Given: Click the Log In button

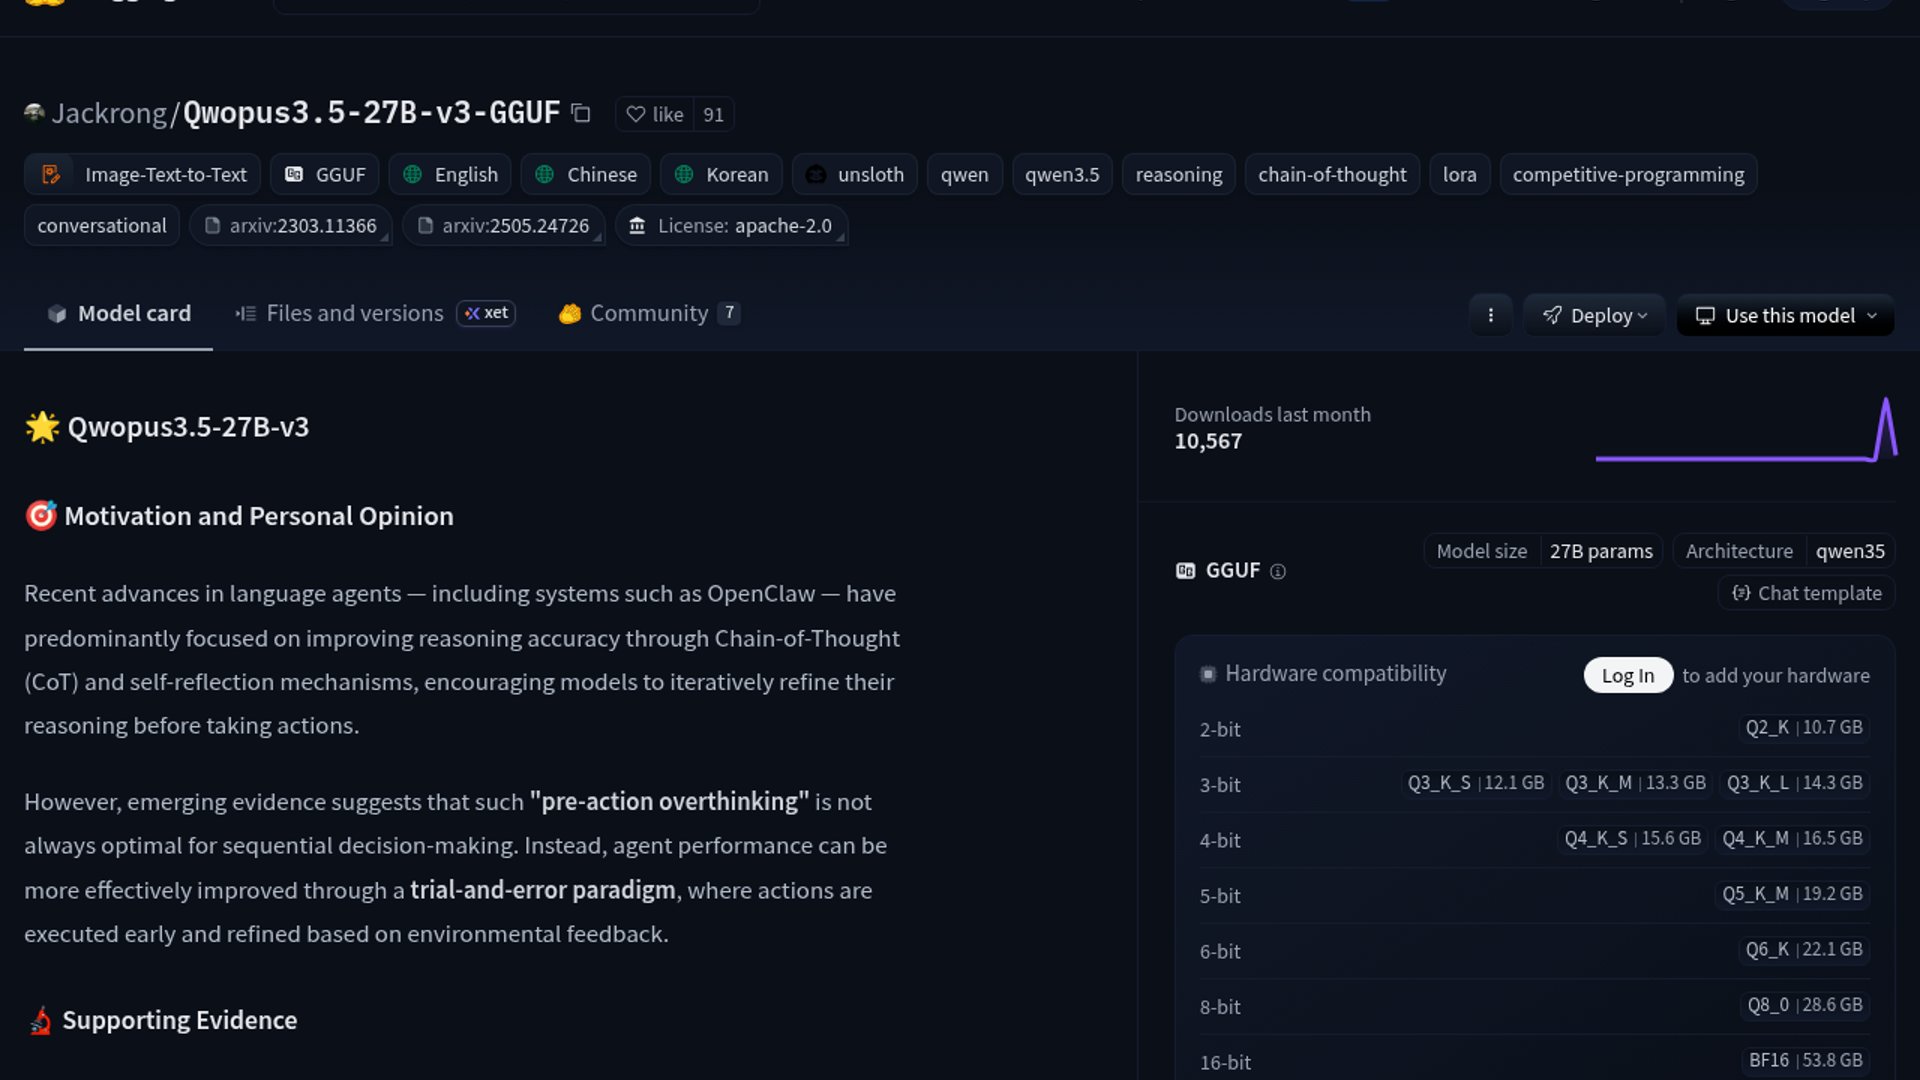Looking at the screenshot, I should pos(1627,675).
